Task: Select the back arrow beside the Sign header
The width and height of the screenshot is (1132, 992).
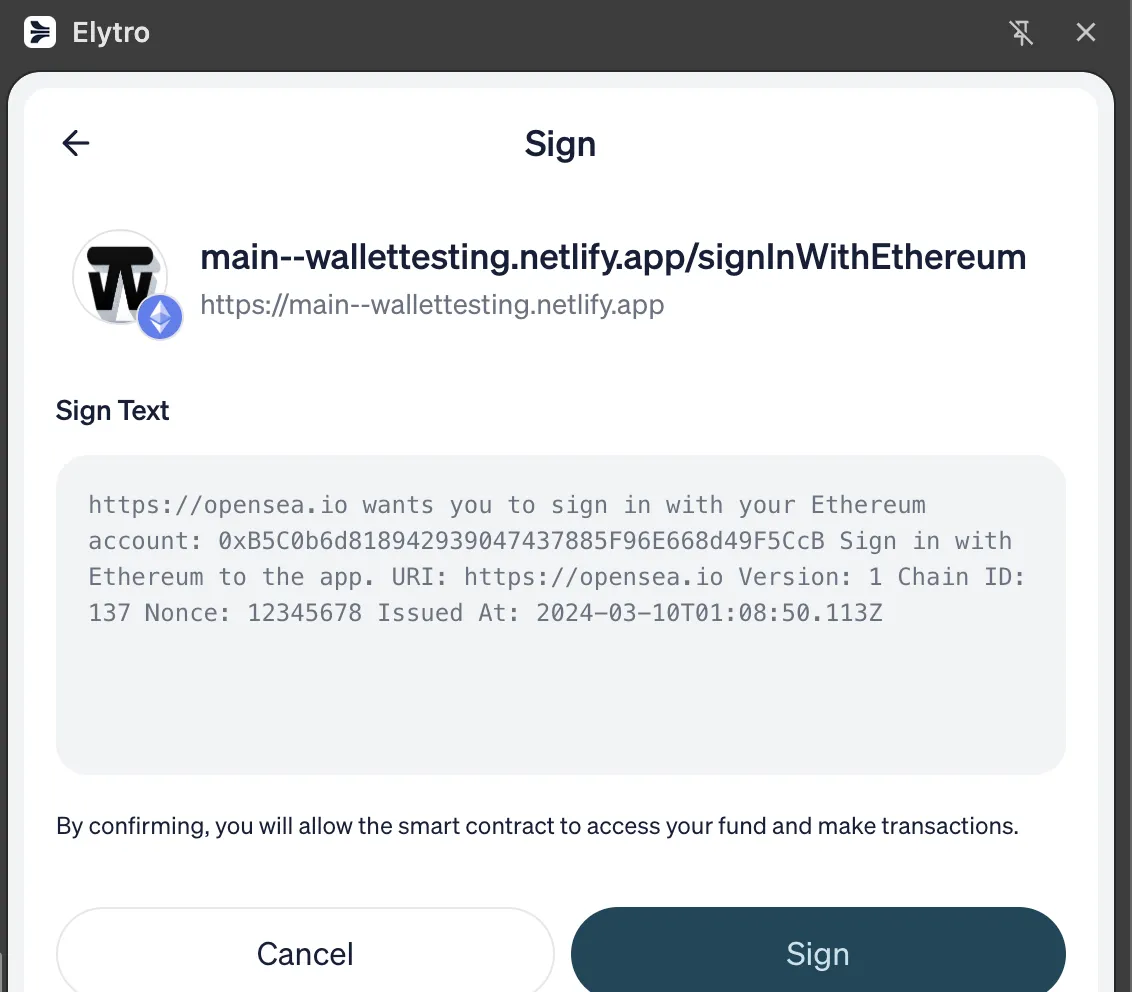Action: pos(75,143)
